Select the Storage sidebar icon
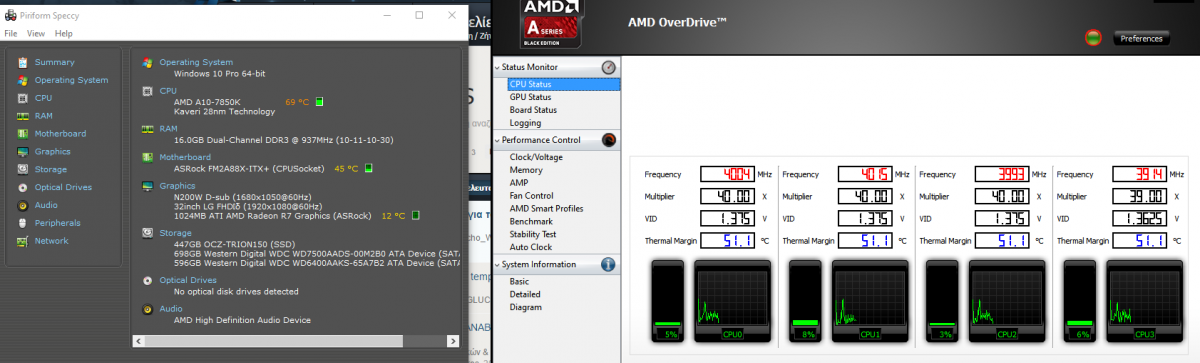 pos(22,170)
